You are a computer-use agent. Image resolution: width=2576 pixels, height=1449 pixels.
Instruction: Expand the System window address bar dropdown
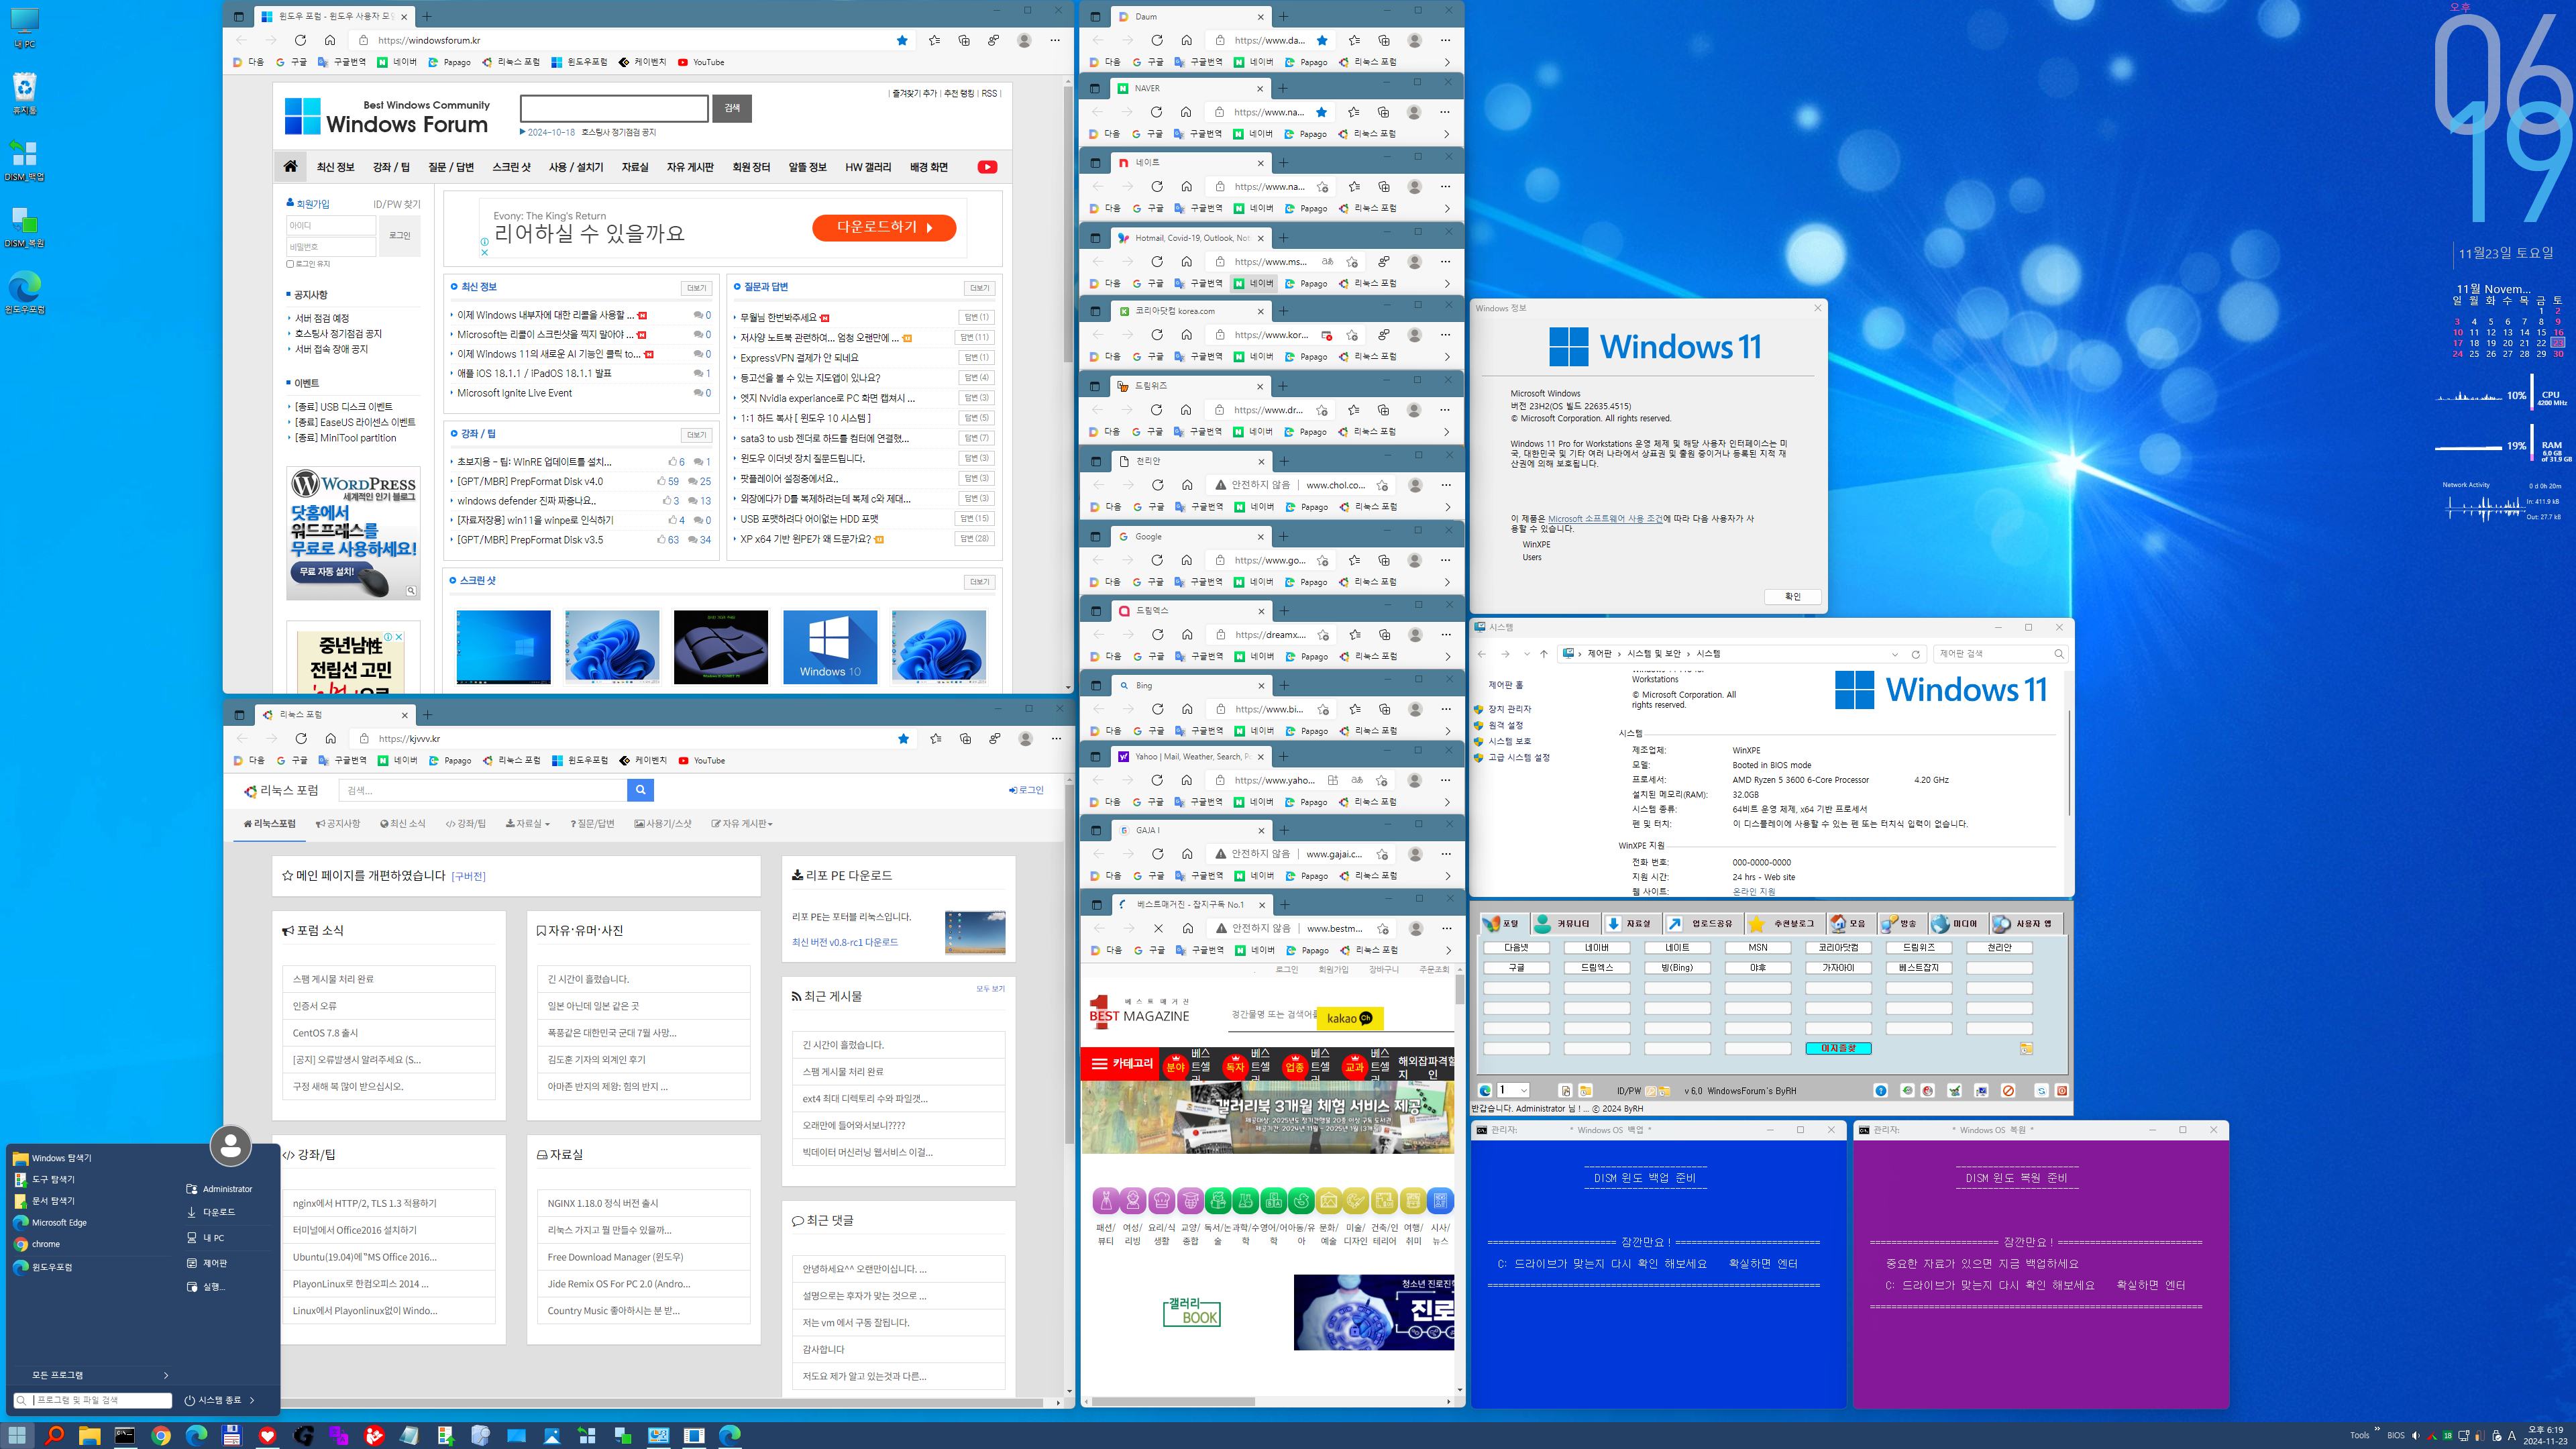point(1894,654)
